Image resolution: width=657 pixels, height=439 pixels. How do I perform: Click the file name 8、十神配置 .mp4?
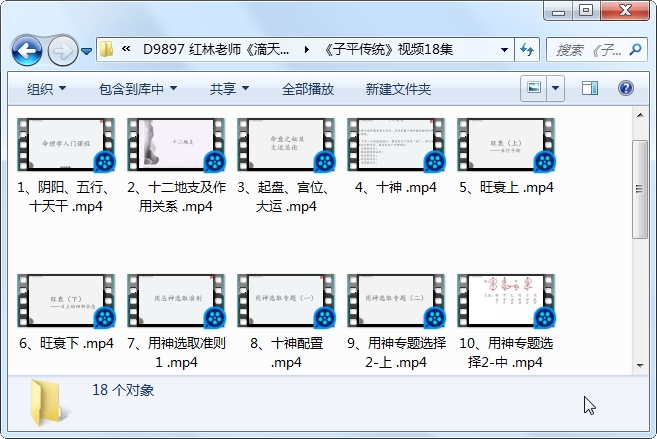coord(286,353)
